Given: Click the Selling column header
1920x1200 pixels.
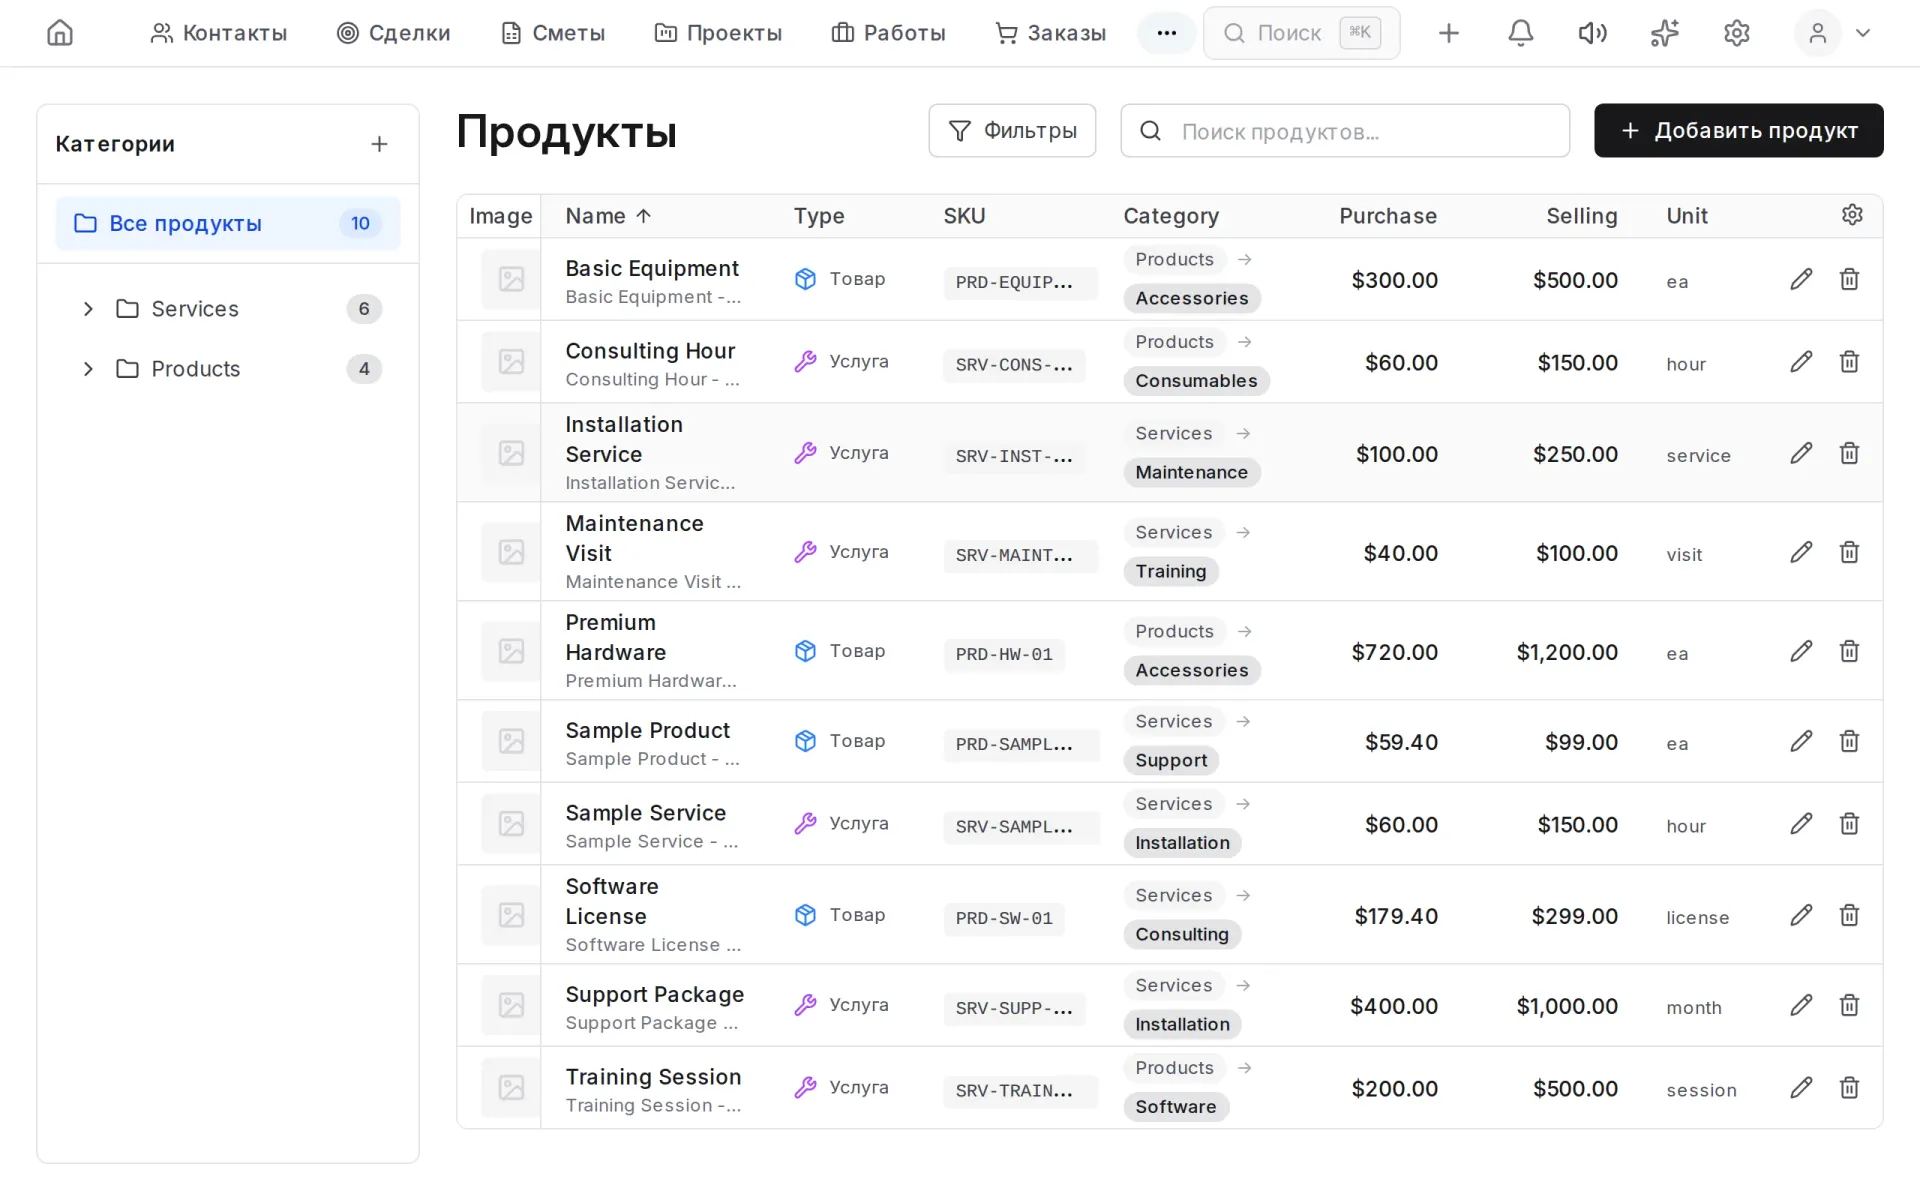Looking at the screenshot, I should click(x=1581, y=216).
